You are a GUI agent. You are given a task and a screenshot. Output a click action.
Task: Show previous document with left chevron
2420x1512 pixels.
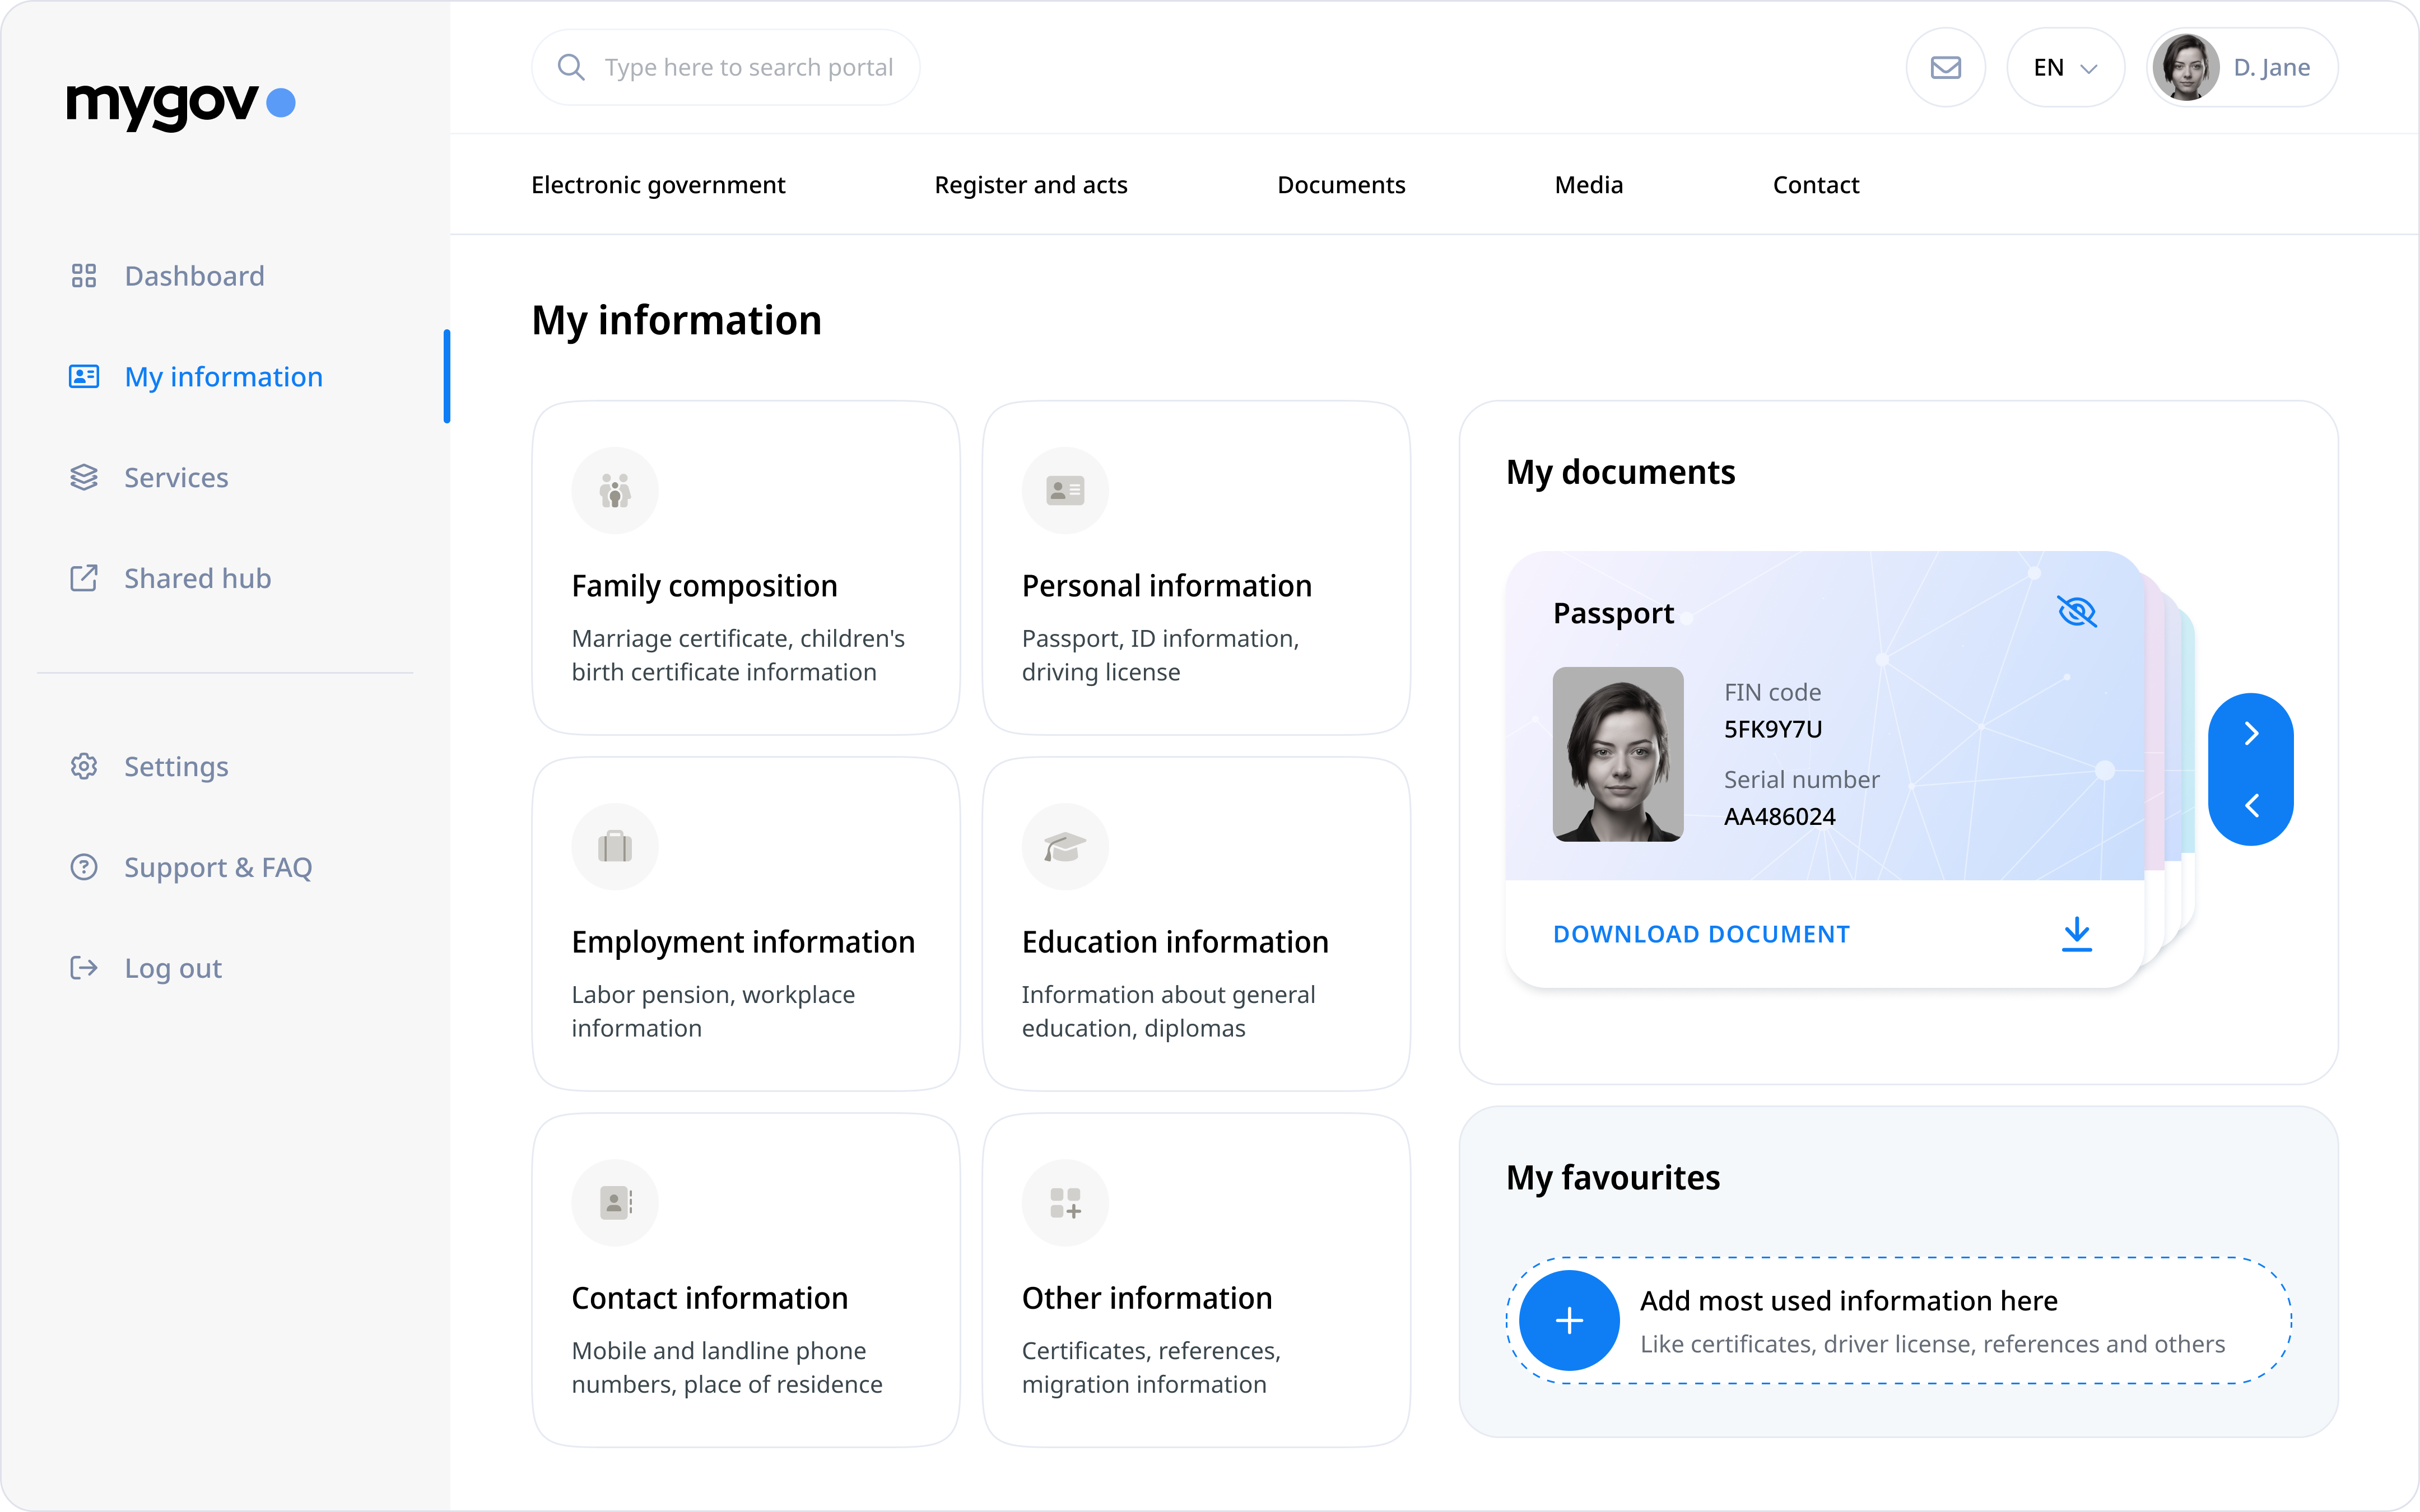2251,806
